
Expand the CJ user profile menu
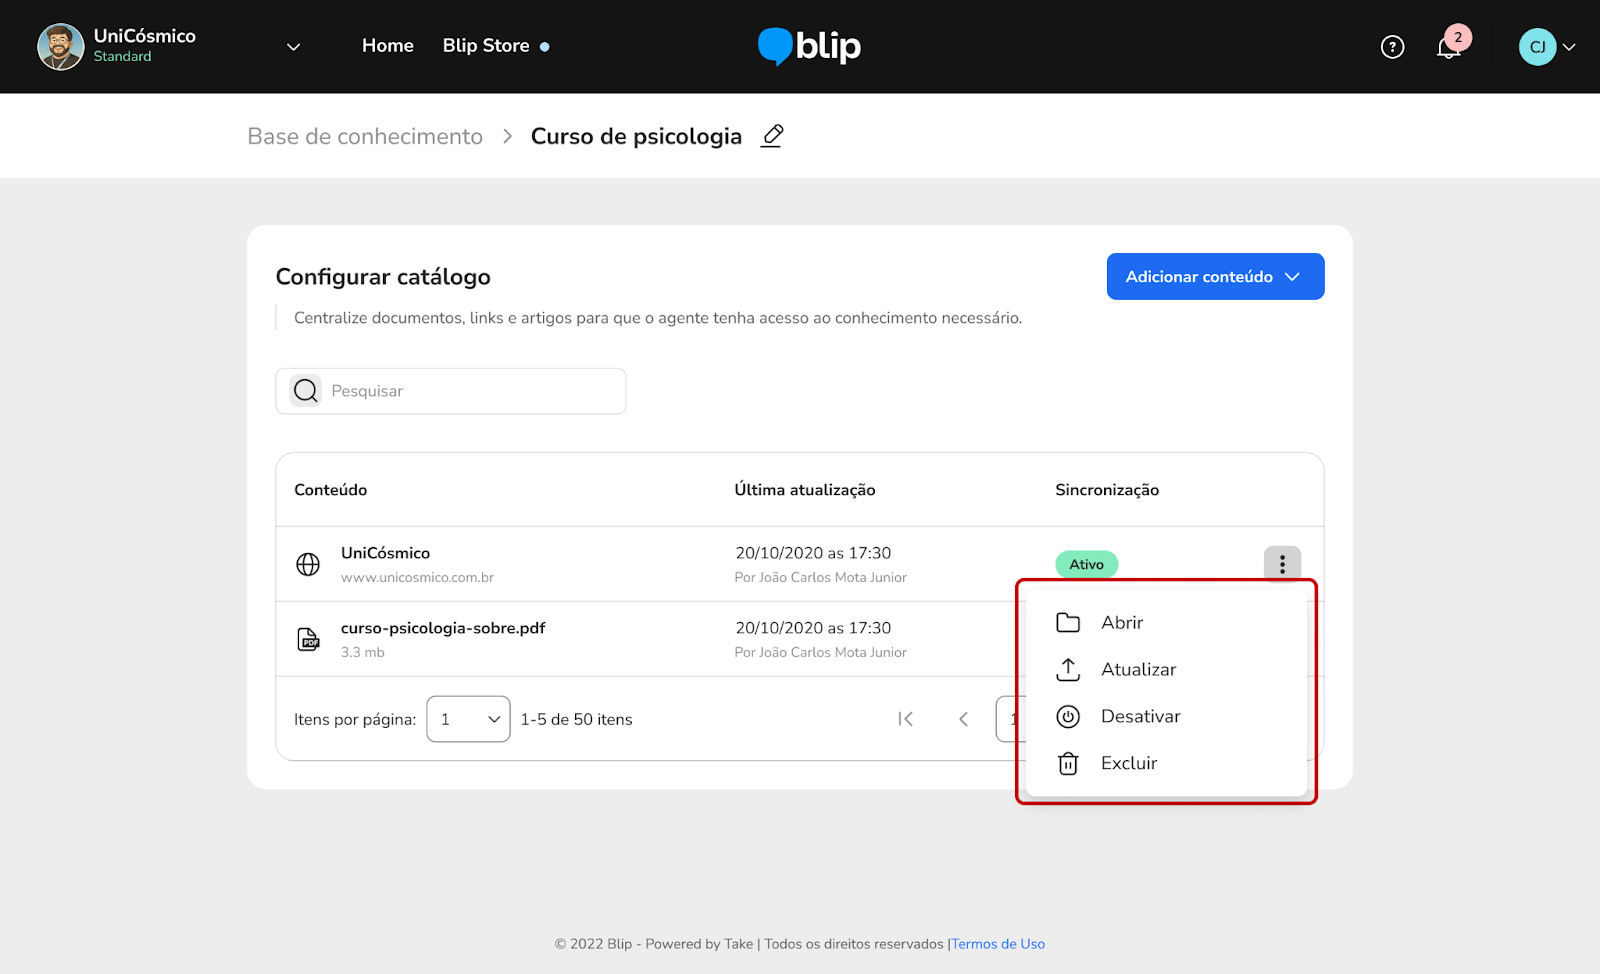[1547, 47]
